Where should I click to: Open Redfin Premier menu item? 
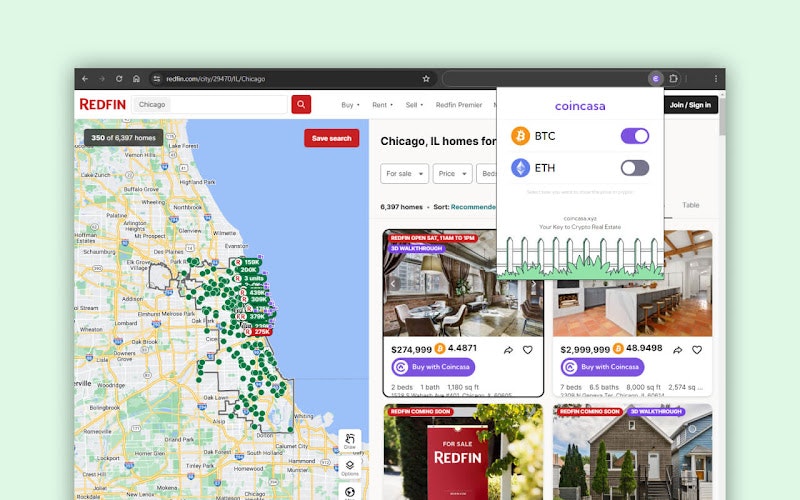point(459,105)
